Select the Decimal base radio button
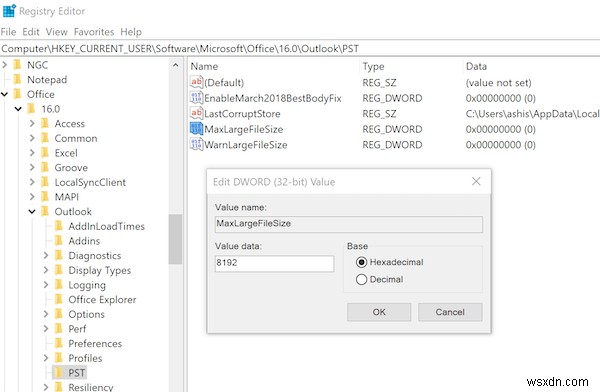Image resolution: width=600 pixels, height=392 pixels. pyautogui.click(x=361, y=279)
